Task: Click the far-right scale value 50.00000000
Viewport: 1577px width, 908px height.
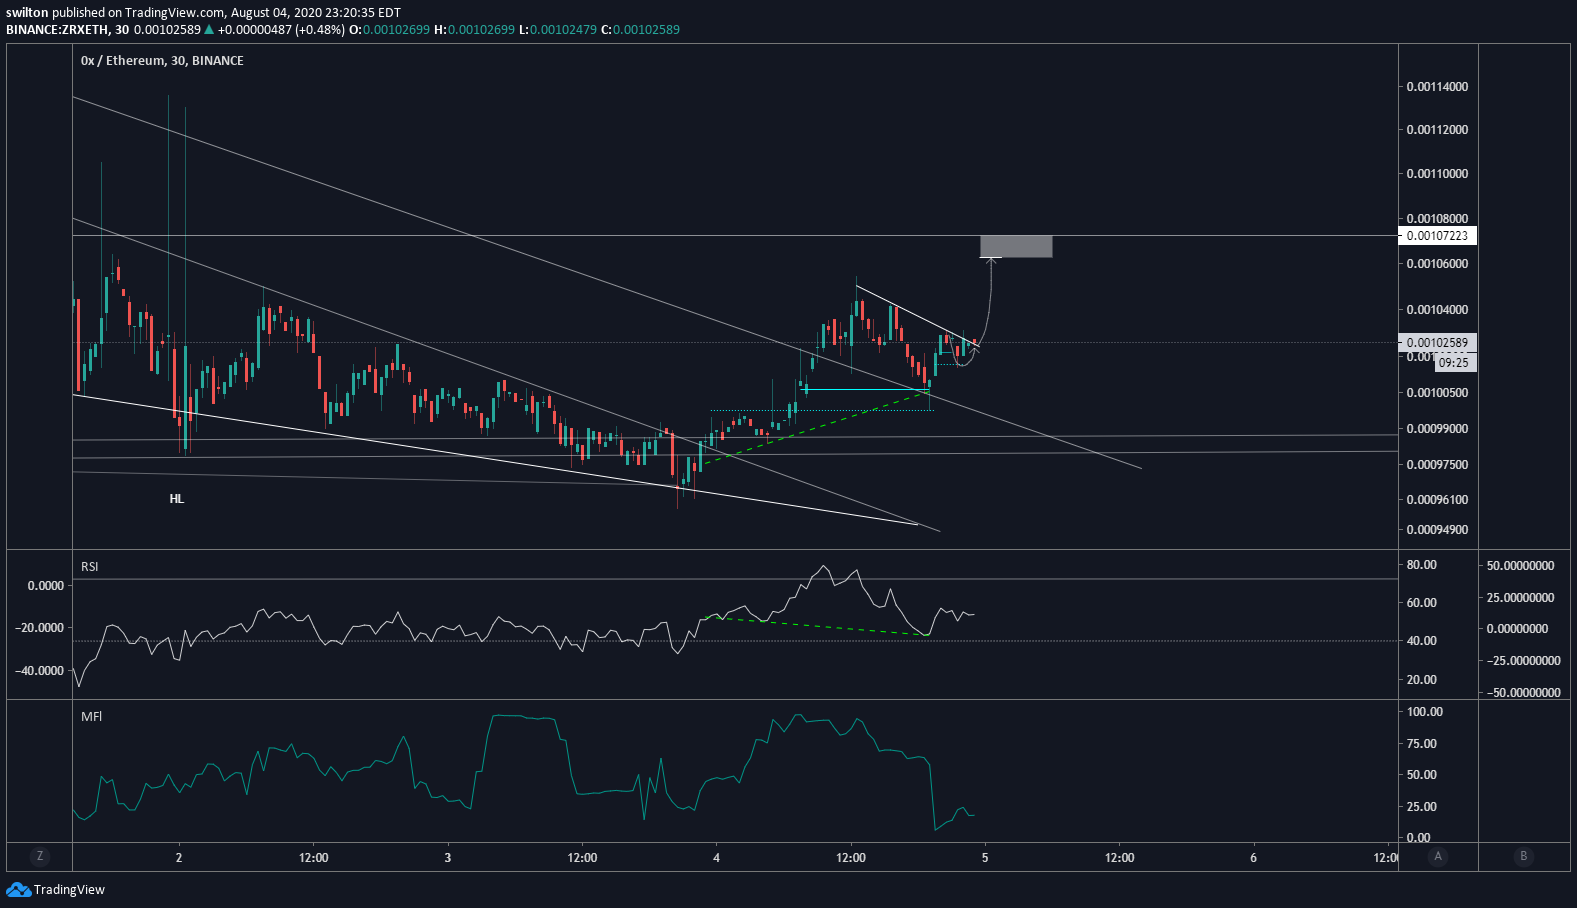Action: click(x=1520, y=566)
